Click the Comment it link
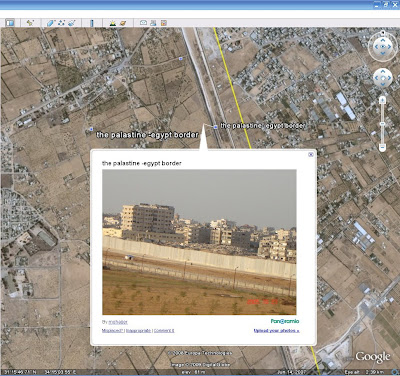The width and height of the screenshot is (400, 376). tap(164, 331)
